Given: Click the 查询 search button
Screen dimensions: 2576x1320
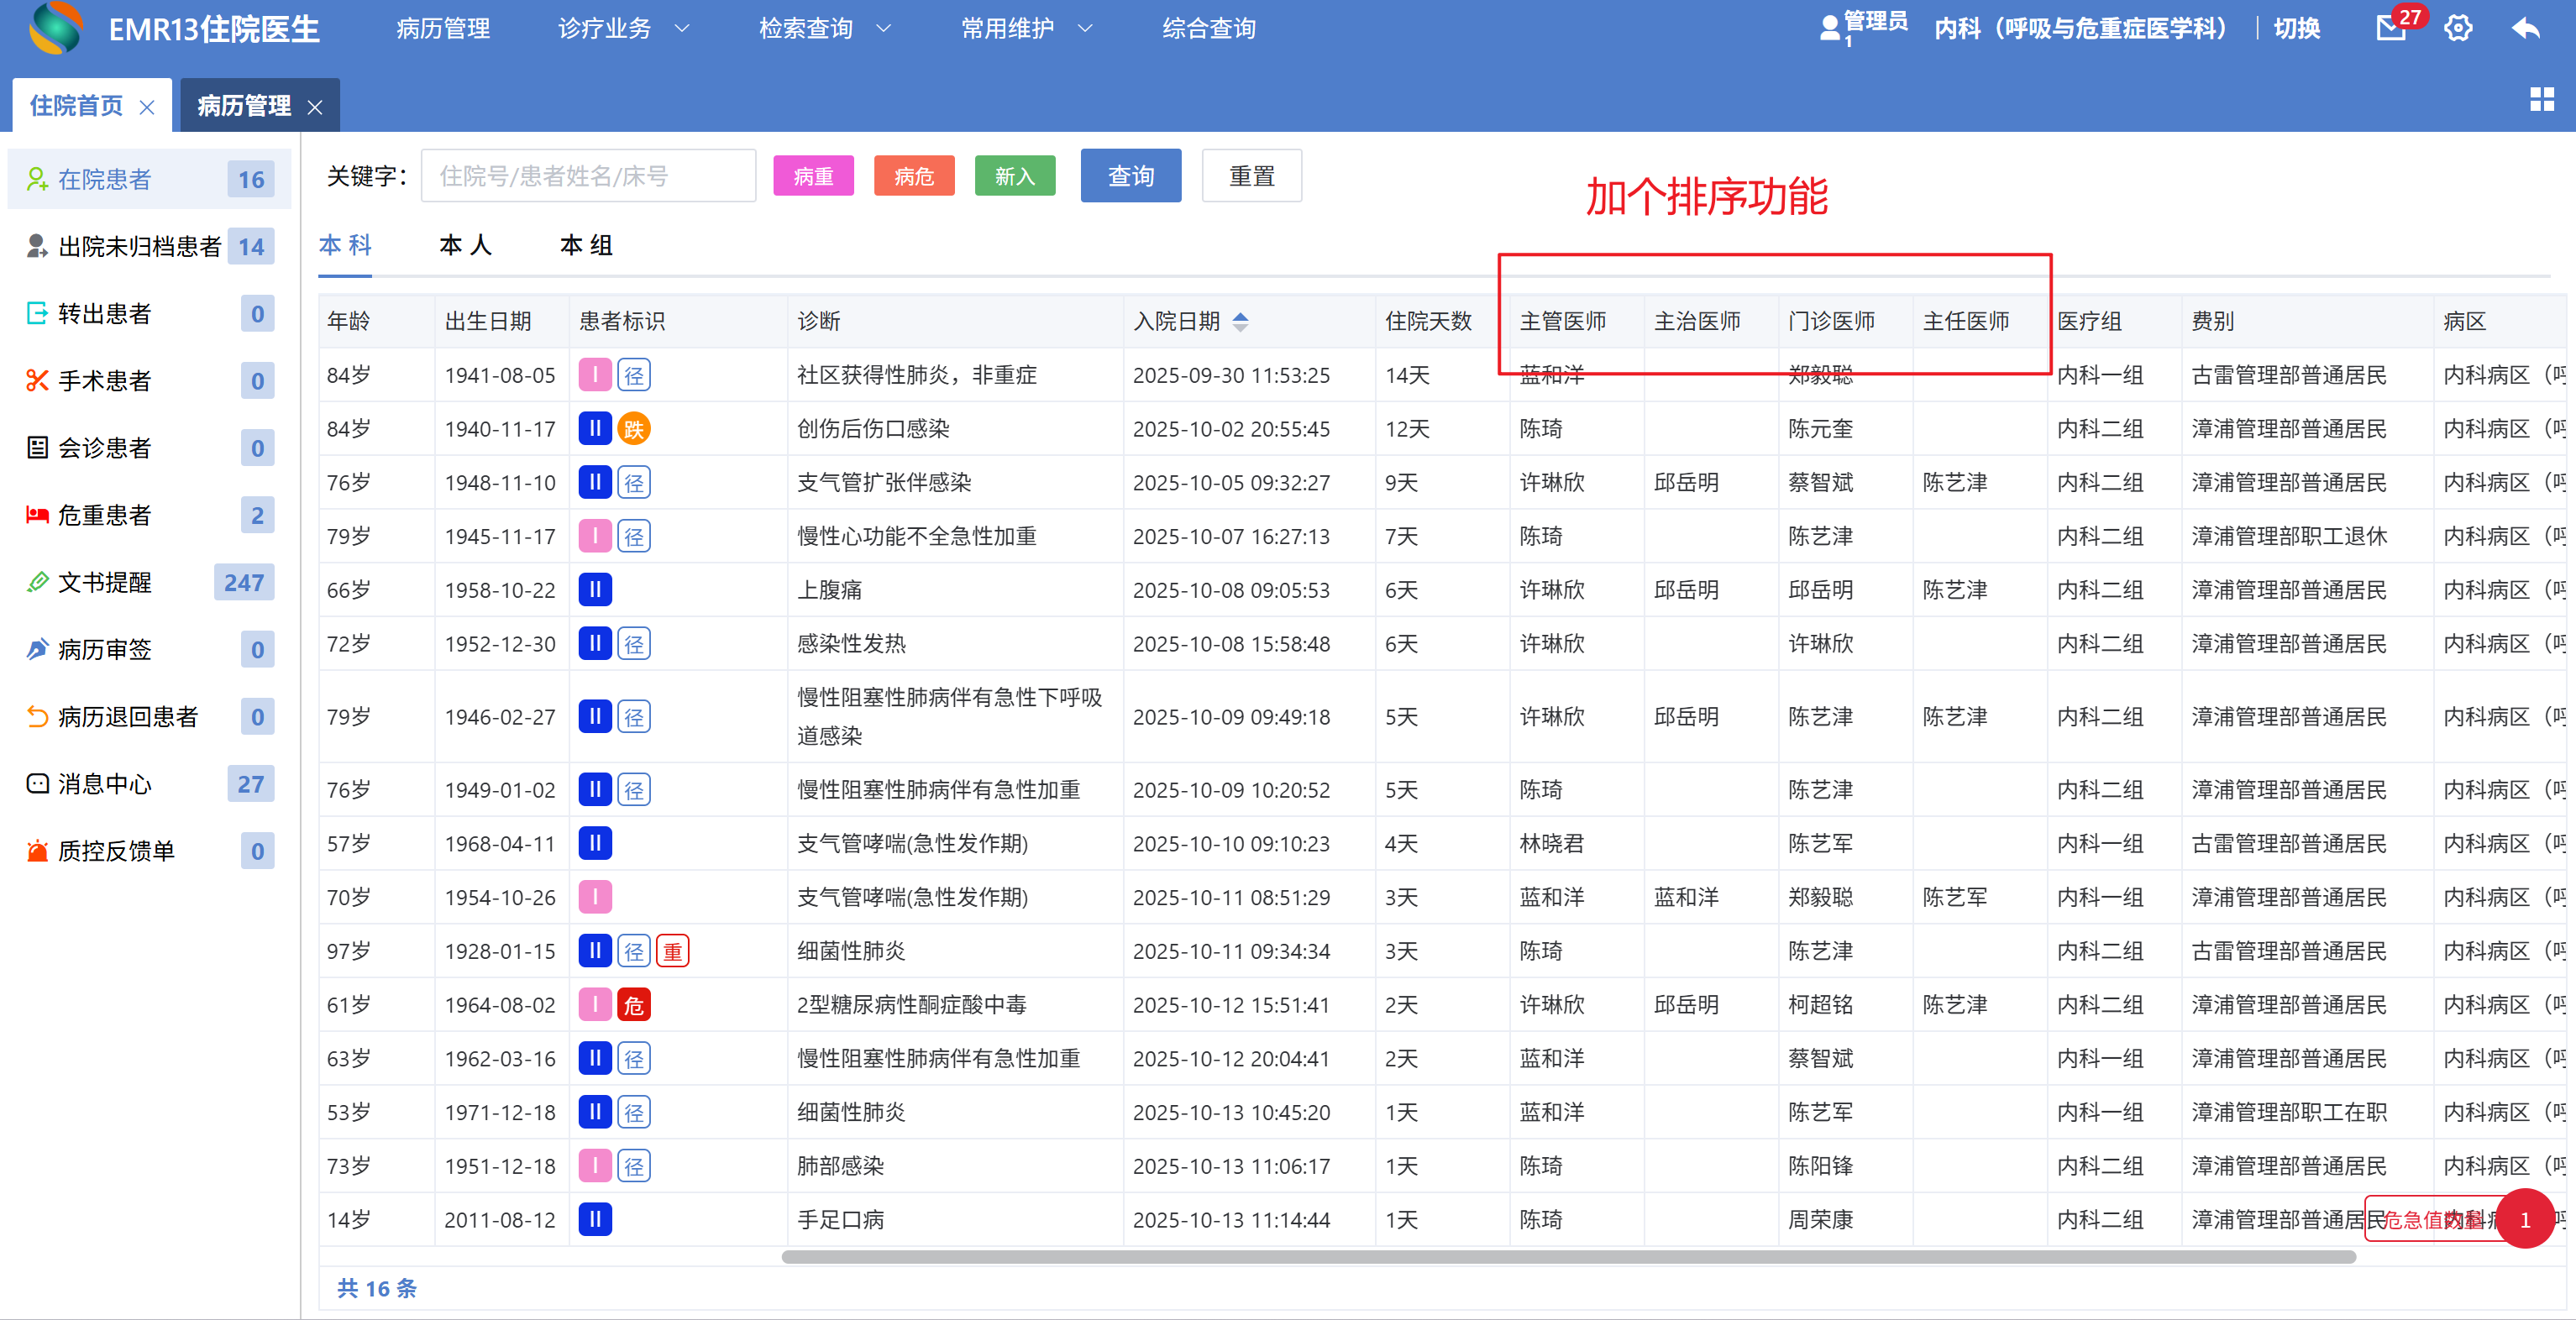Looking at the screenshot, I should (1130, 176).
